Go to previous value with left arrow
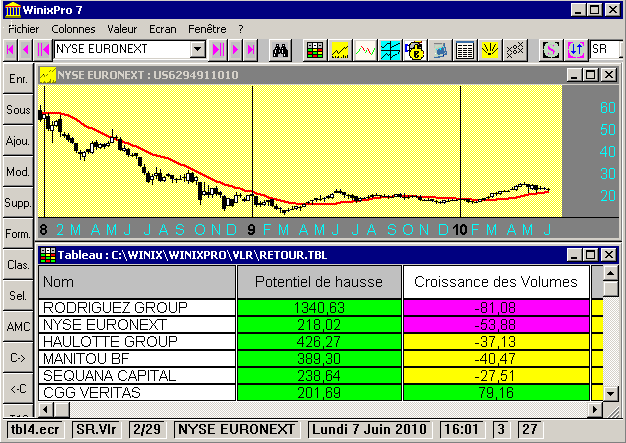 (26, 50)
